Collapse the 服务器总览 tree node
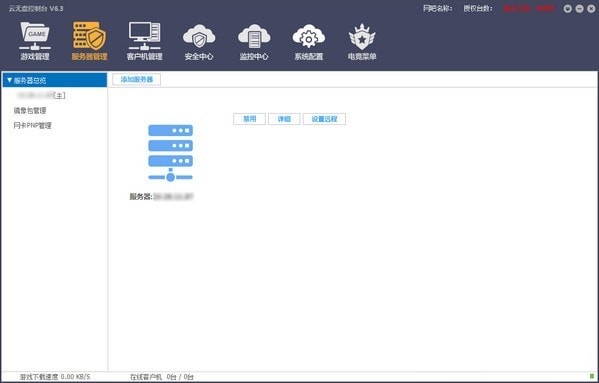The height and width of the screenshot is (383, 599). [x=10, y=80]
